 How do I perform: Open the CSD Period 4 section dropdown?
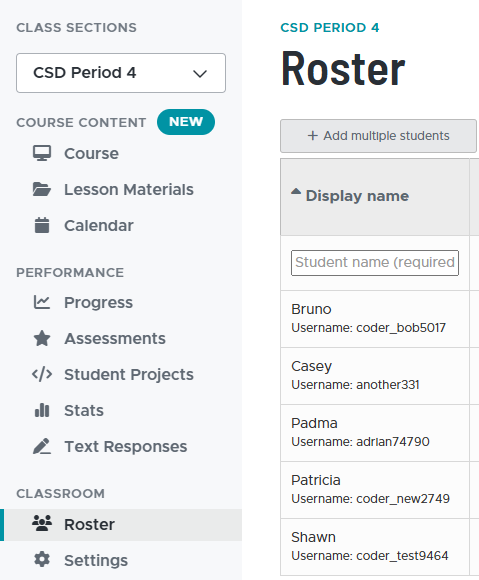coord(121,73)
